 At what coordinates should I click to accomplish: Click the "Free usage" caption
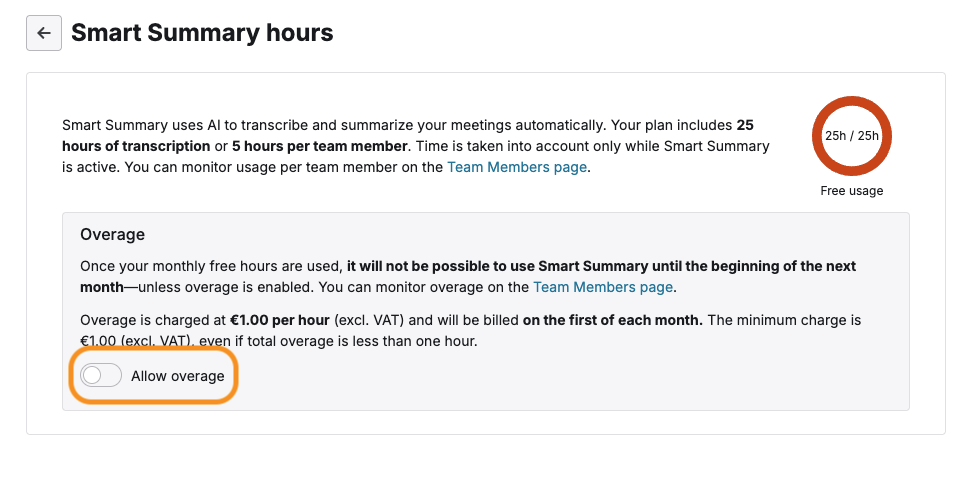851,191
